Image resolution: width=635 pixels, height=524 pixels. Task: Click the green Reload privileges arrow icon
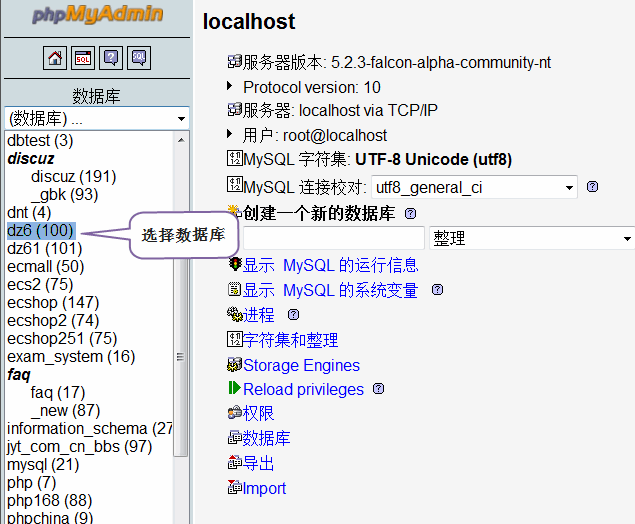click(234, 388)
